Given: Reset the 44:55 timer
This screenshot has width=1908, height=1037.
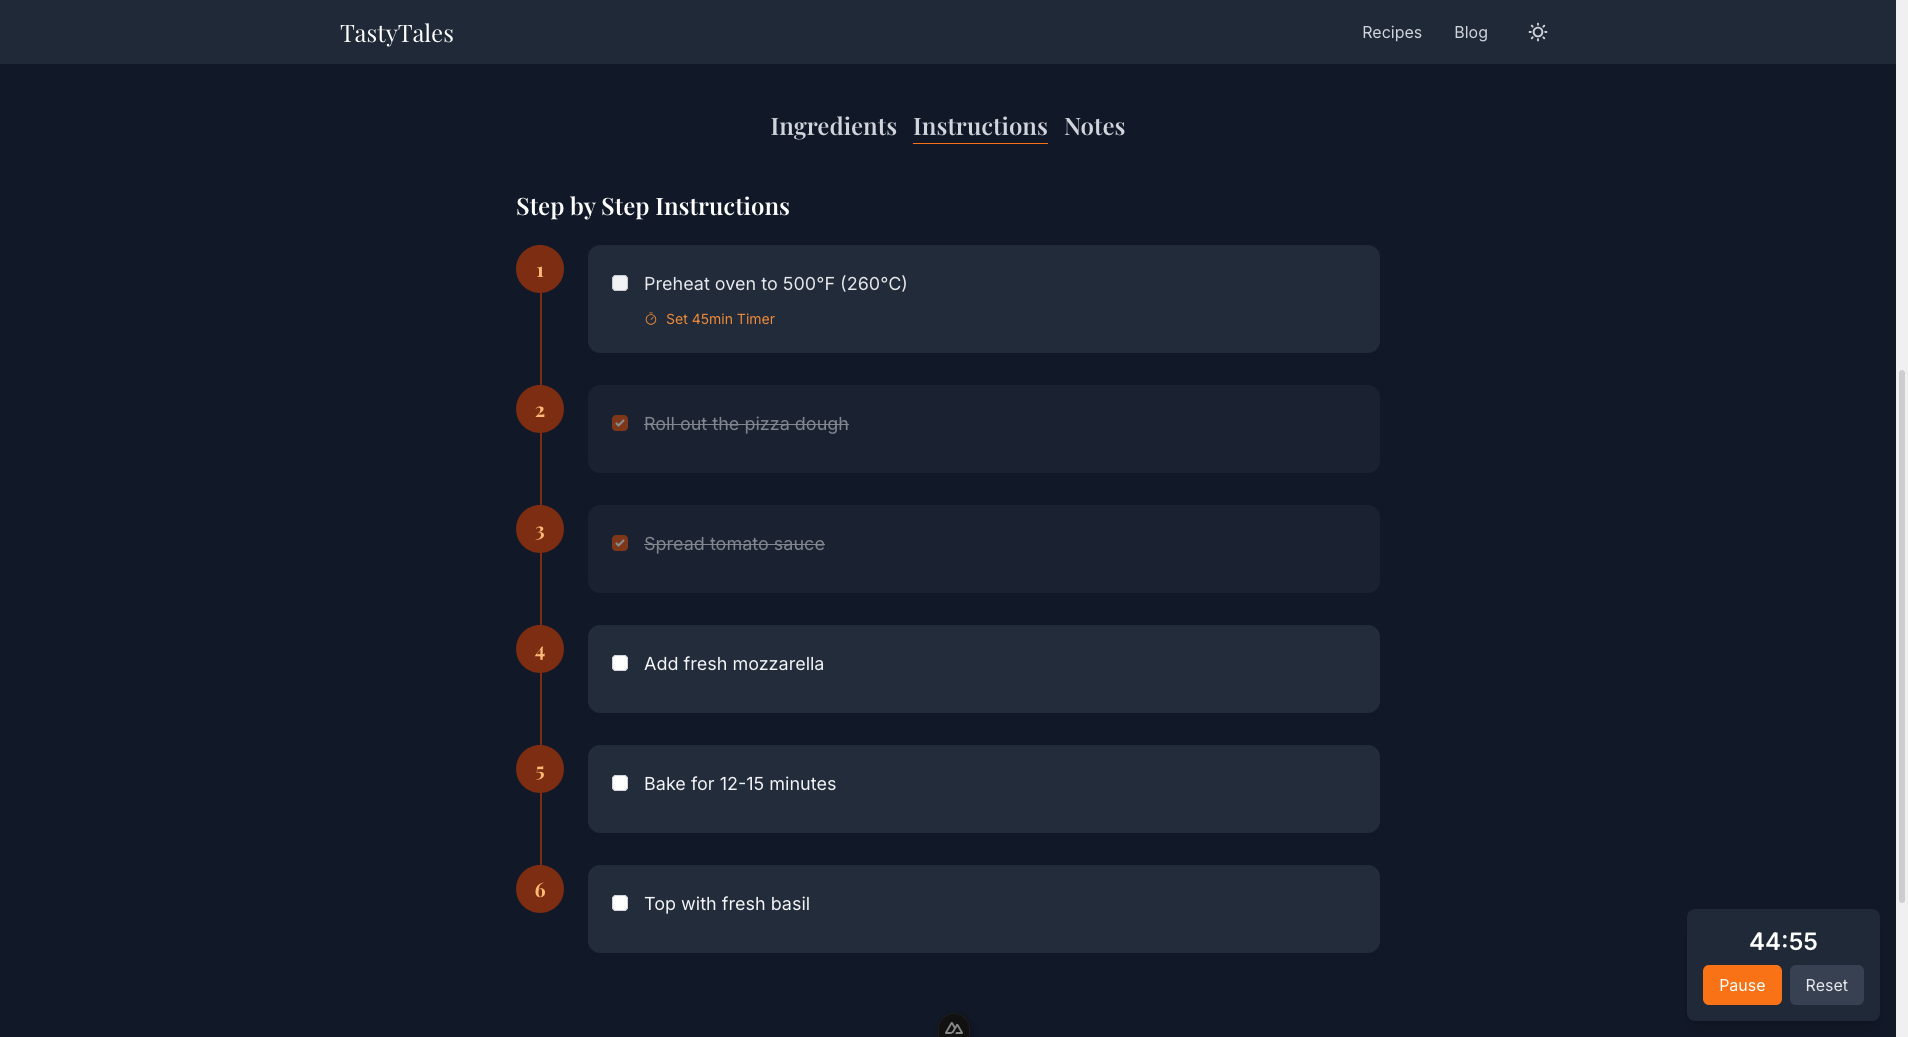Looking at the screenshot, I should pos(1826,985).
